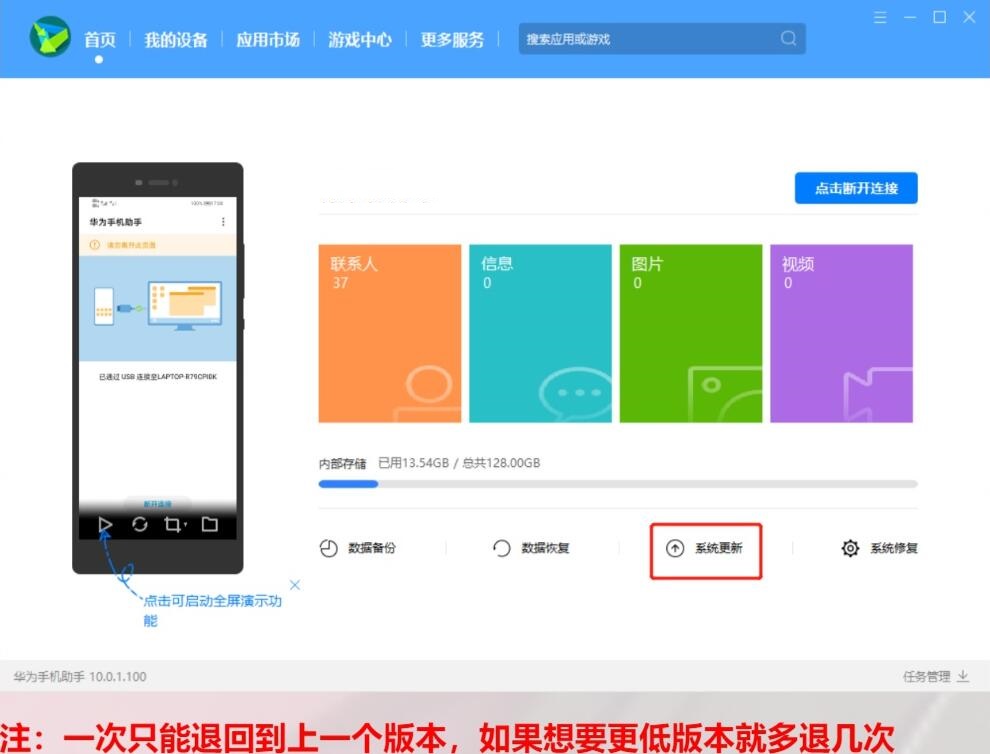Image resolution: width=990 pixels, height=754 pixels.
Task: Open the 应用市场 tab
Action: [268, 40]
